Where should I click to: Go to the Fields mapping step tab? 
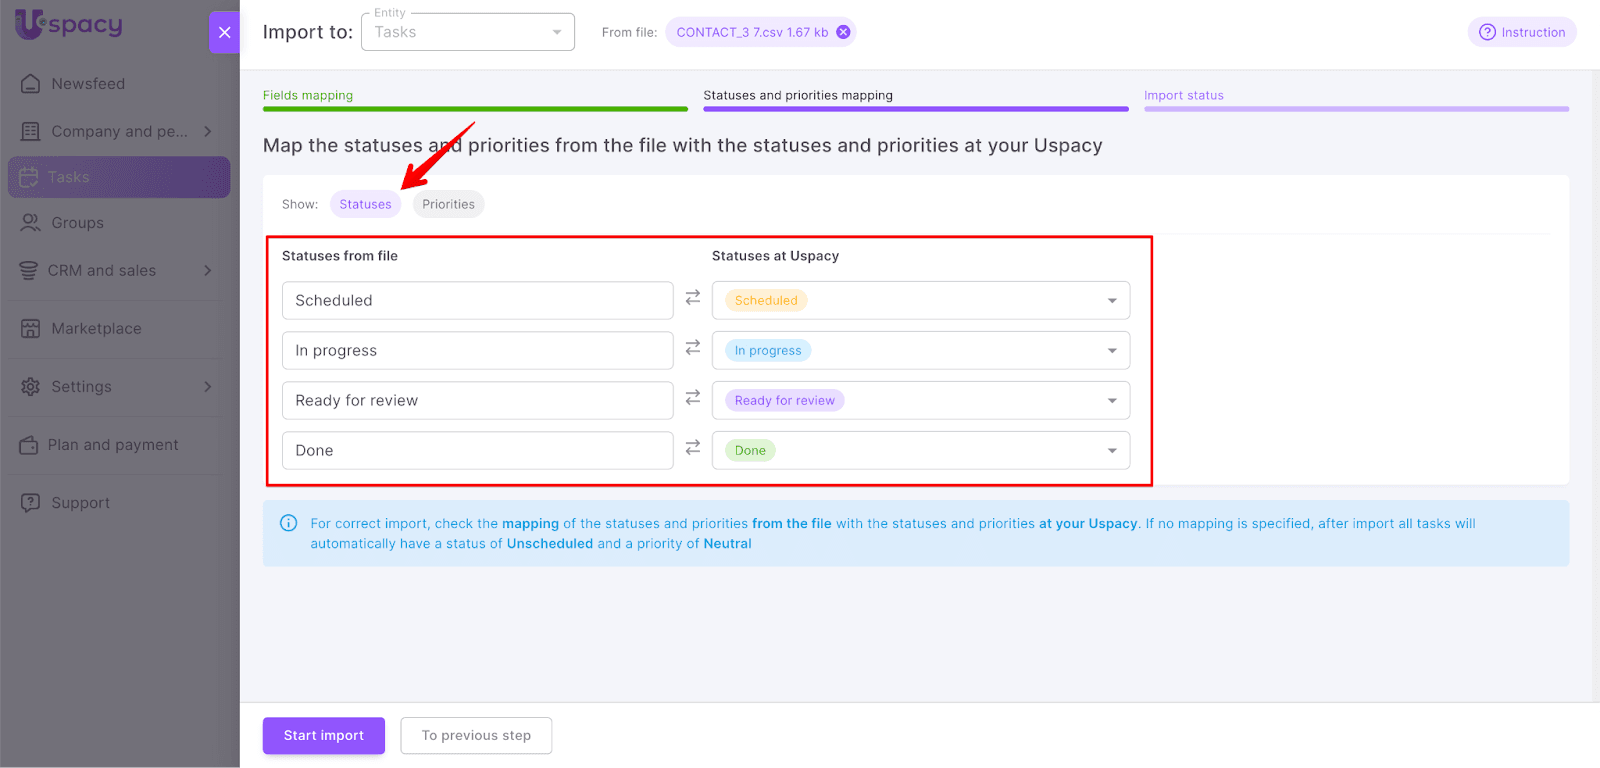[308, 96]
